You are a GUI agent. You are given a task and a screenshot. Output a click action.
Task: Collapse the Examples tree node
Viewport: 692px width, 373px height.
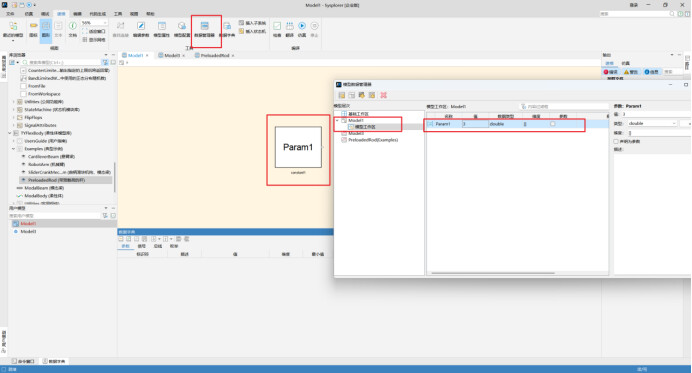(14, 149)
